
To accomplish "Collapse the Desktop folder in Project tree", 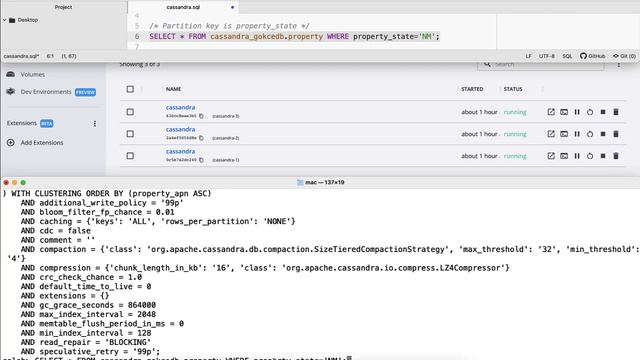I will click(x=4, y=20).
